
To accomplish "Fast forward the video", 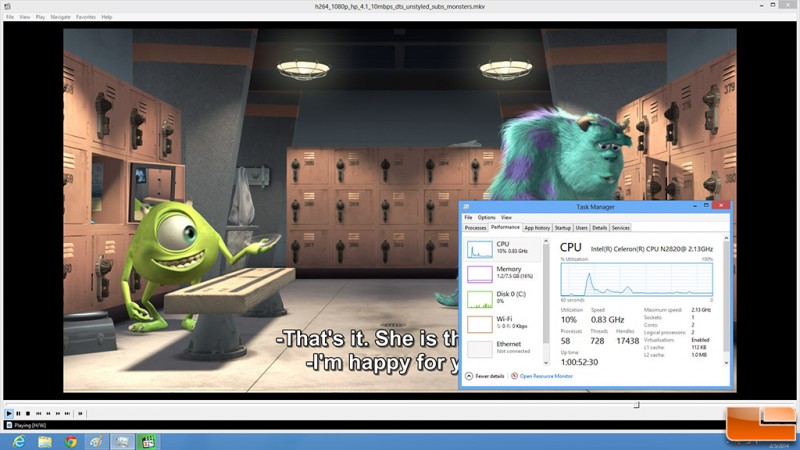I will pyautogui.click(x=58, y=414).
